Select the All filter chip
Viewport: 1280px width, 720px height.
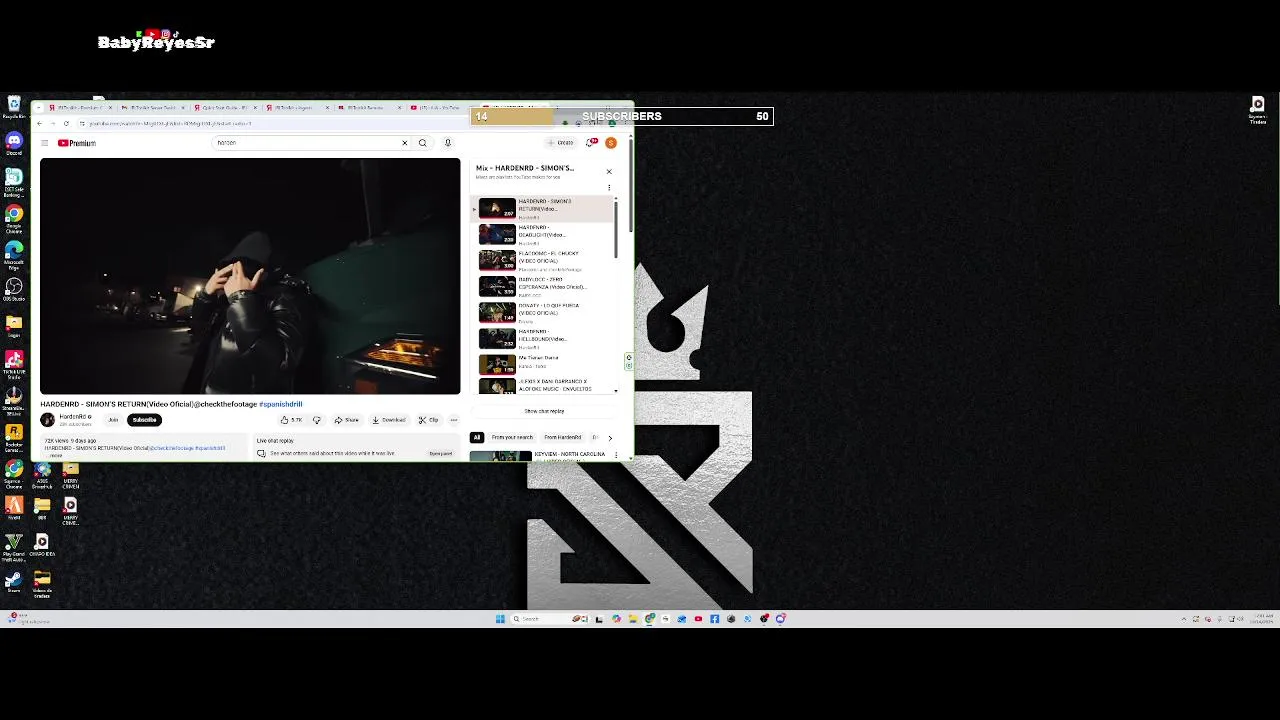pos(477,437)
